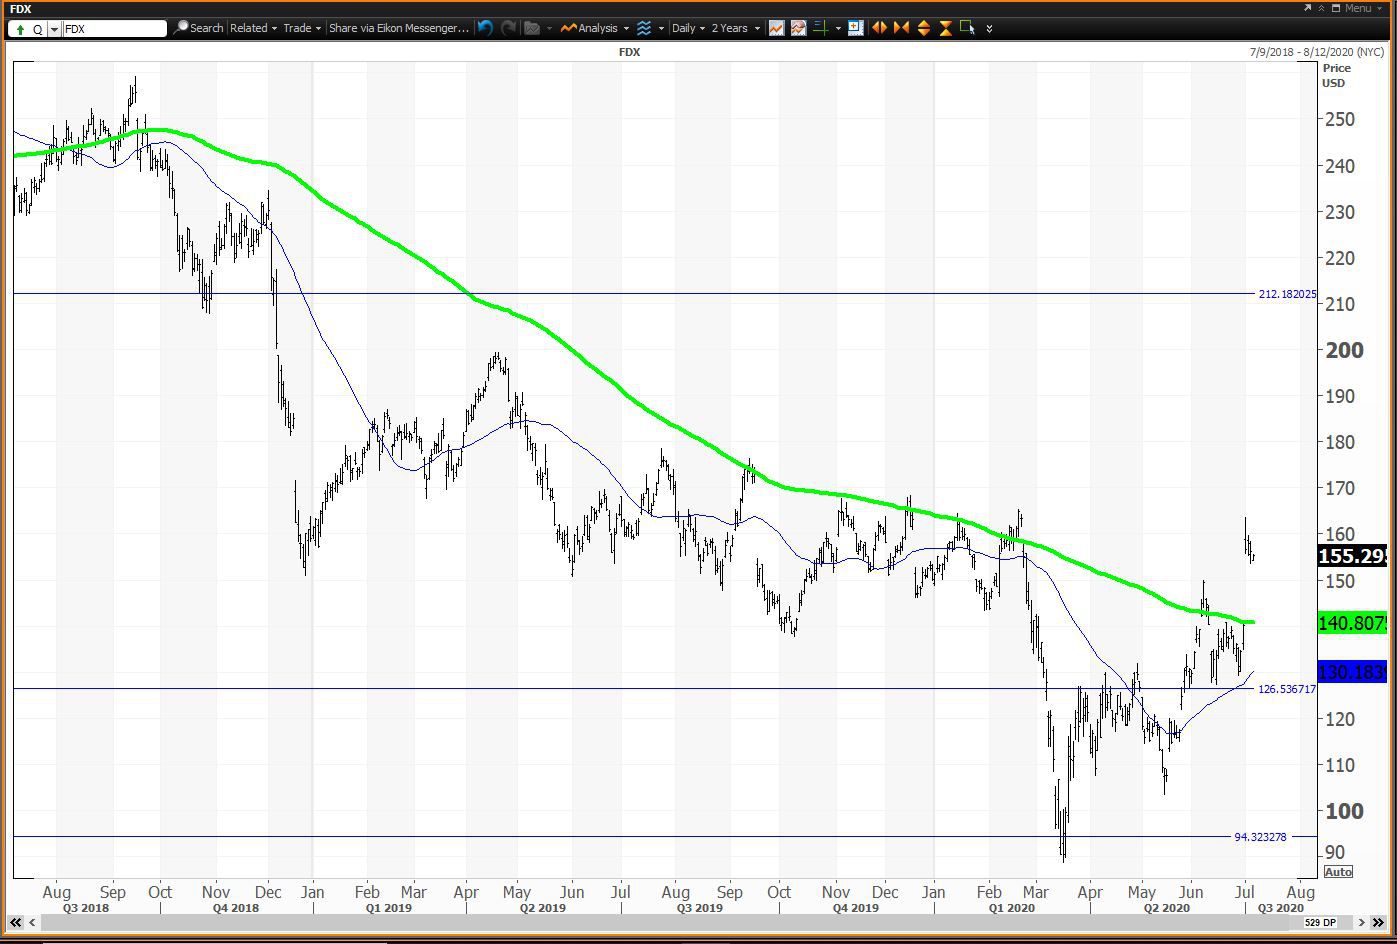Image resolution: width=1397 pixels, height=944 pixels.
Task: Click the 529 DP data points label
Action: click(1321, 922)
